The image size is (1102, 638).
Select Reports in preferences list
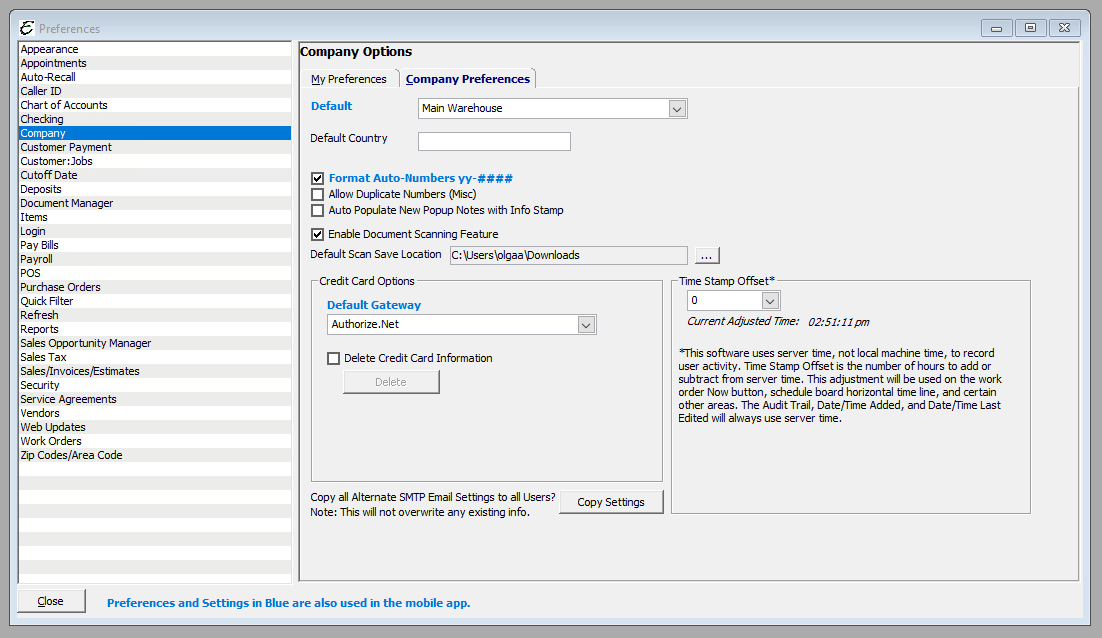[x=155, y=330]
